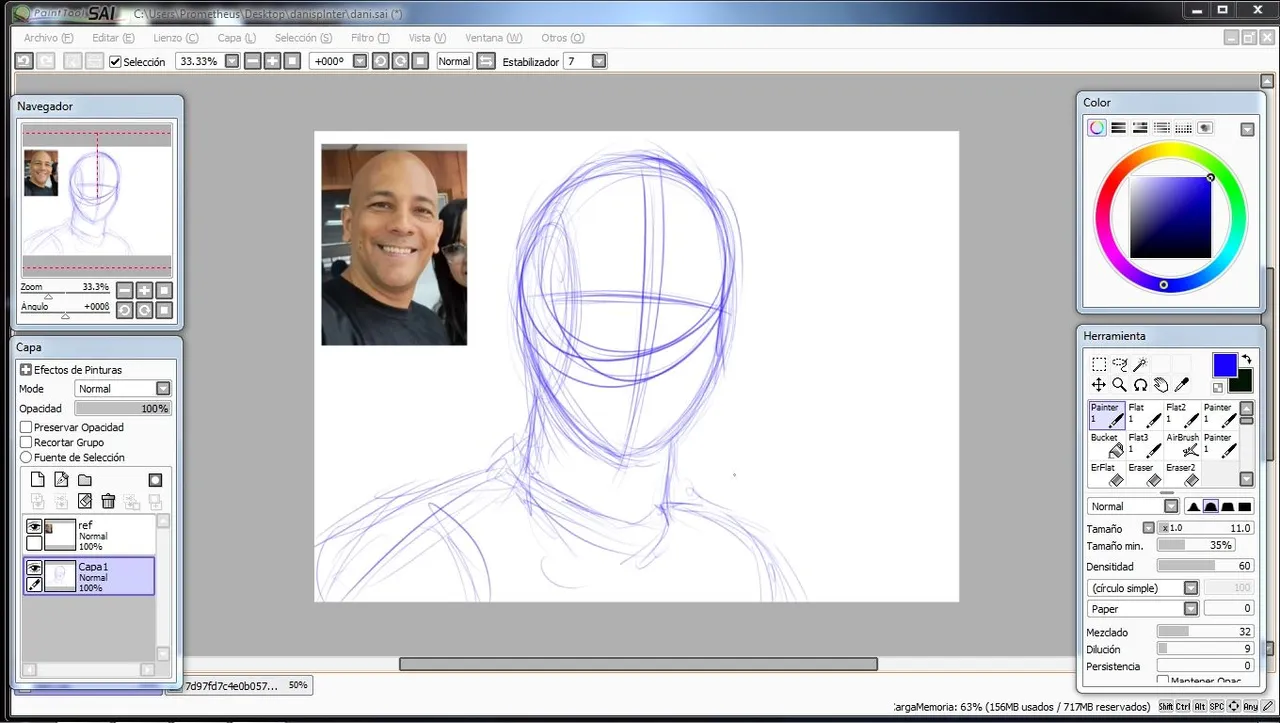
Task: Open the Capa menu
Action: coord(236,38)
